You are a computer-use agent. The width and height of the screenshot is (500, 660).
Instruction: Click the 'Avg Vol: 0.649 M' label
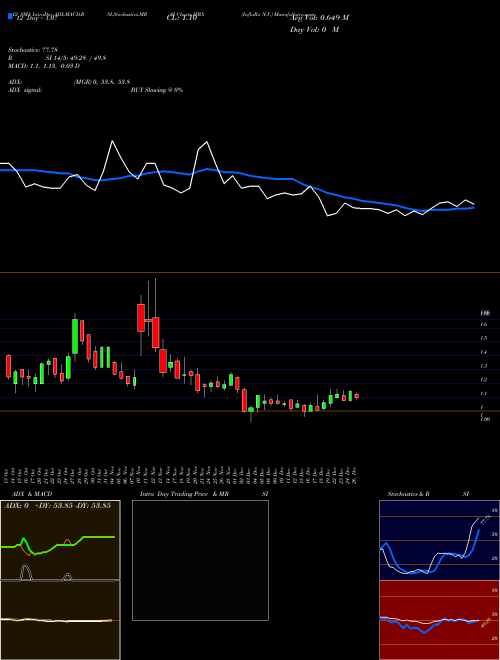320,18
